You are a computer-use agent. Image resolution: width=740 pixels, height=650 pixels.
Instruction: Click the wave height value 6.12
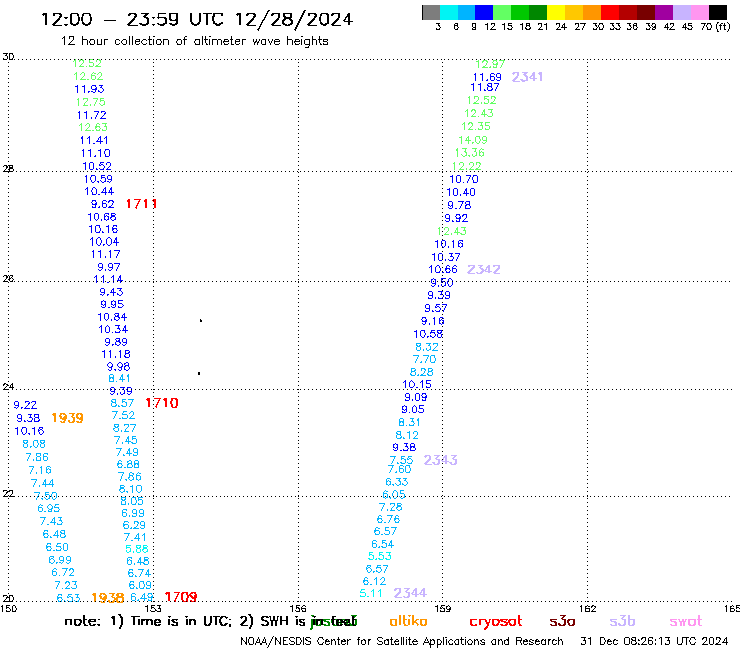(374, 581)
